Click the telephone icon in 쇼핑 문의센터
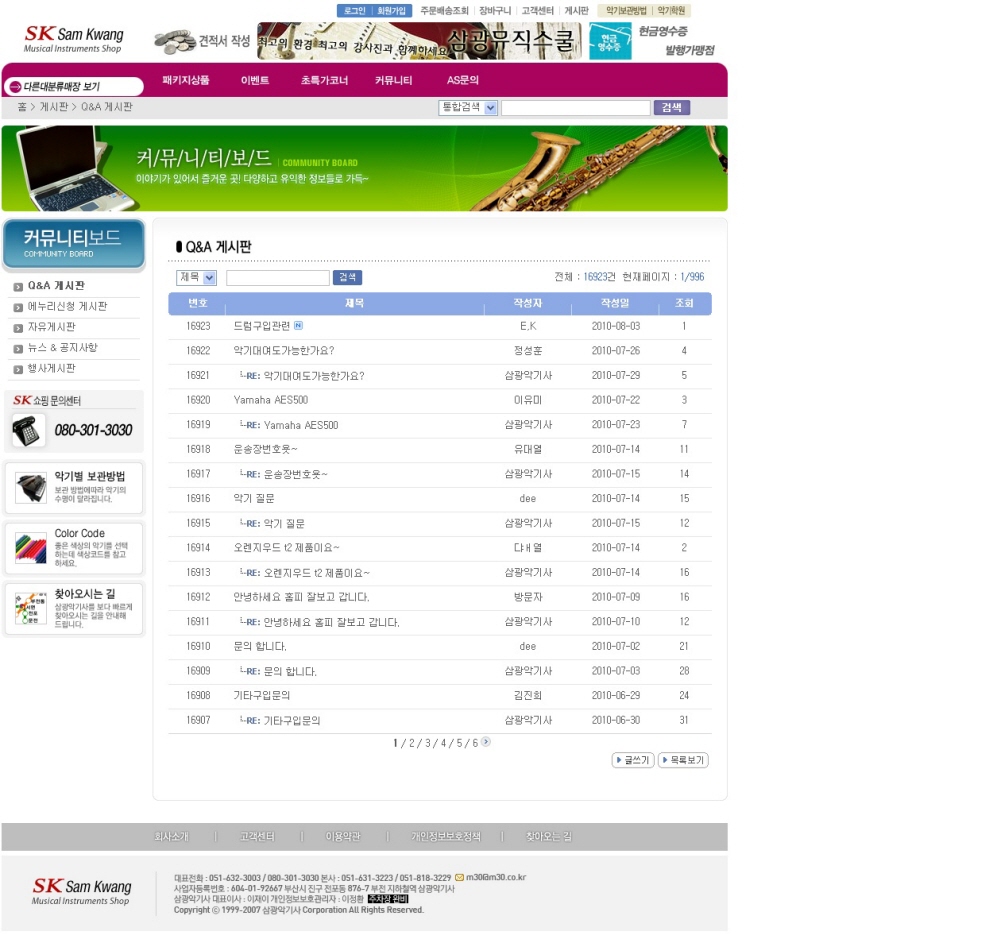The width and height of the screenshot is (1000, 934). (29, 430)
